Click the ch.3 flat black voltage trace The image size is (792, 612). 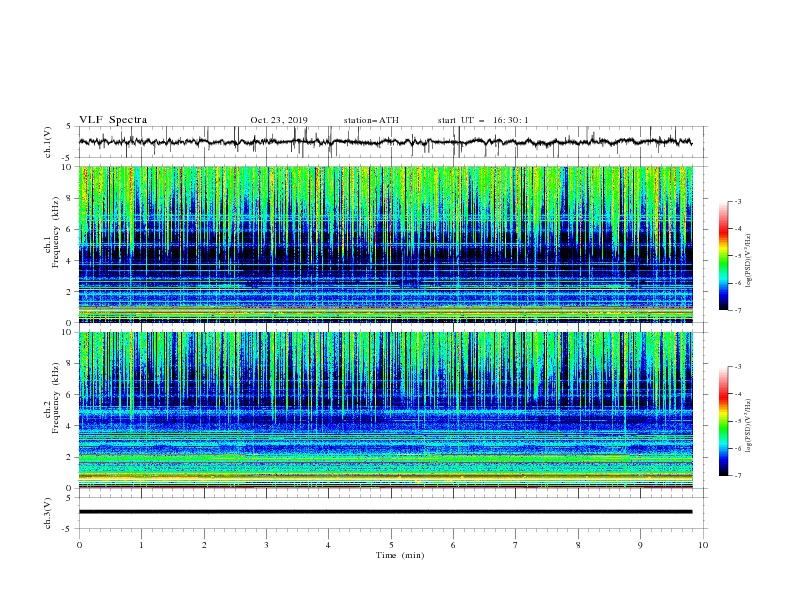(385, 512)
